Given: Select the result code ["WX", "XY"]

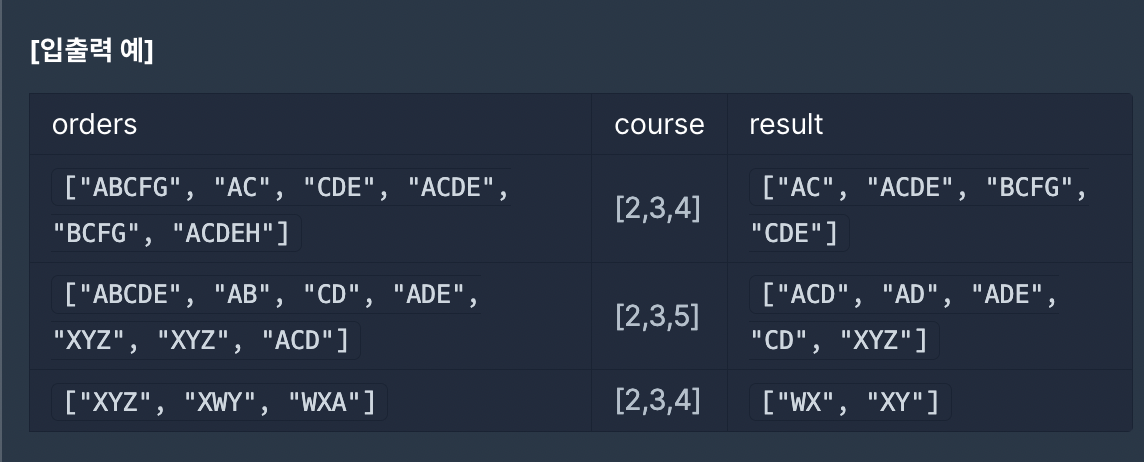Looking at the screenshot, I should tap(850, 401).
